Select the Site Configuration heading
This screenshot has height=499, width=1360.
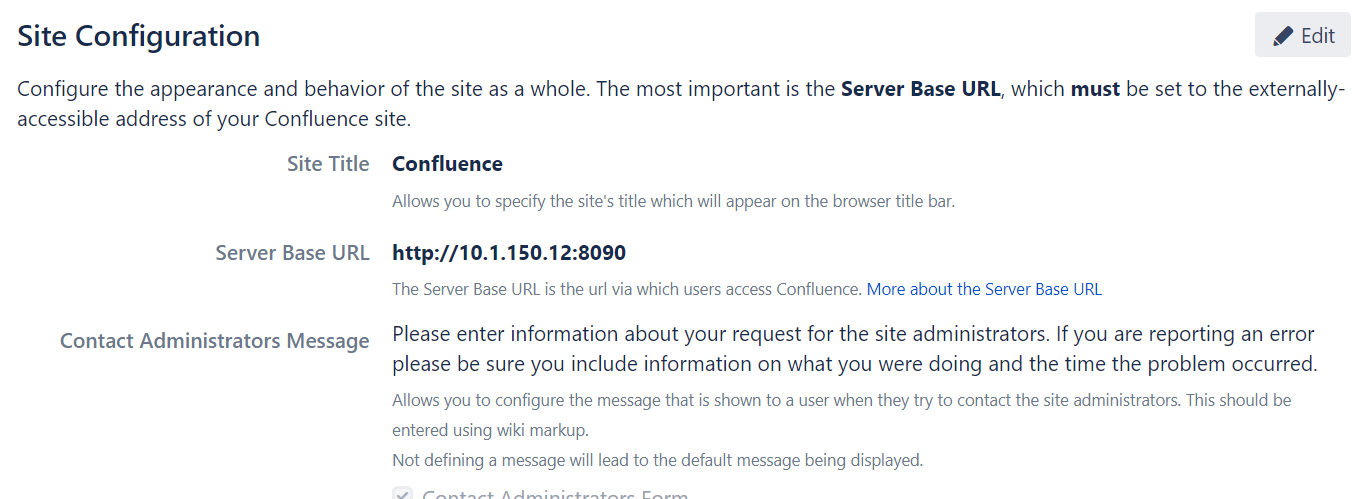tap(139, 36)
